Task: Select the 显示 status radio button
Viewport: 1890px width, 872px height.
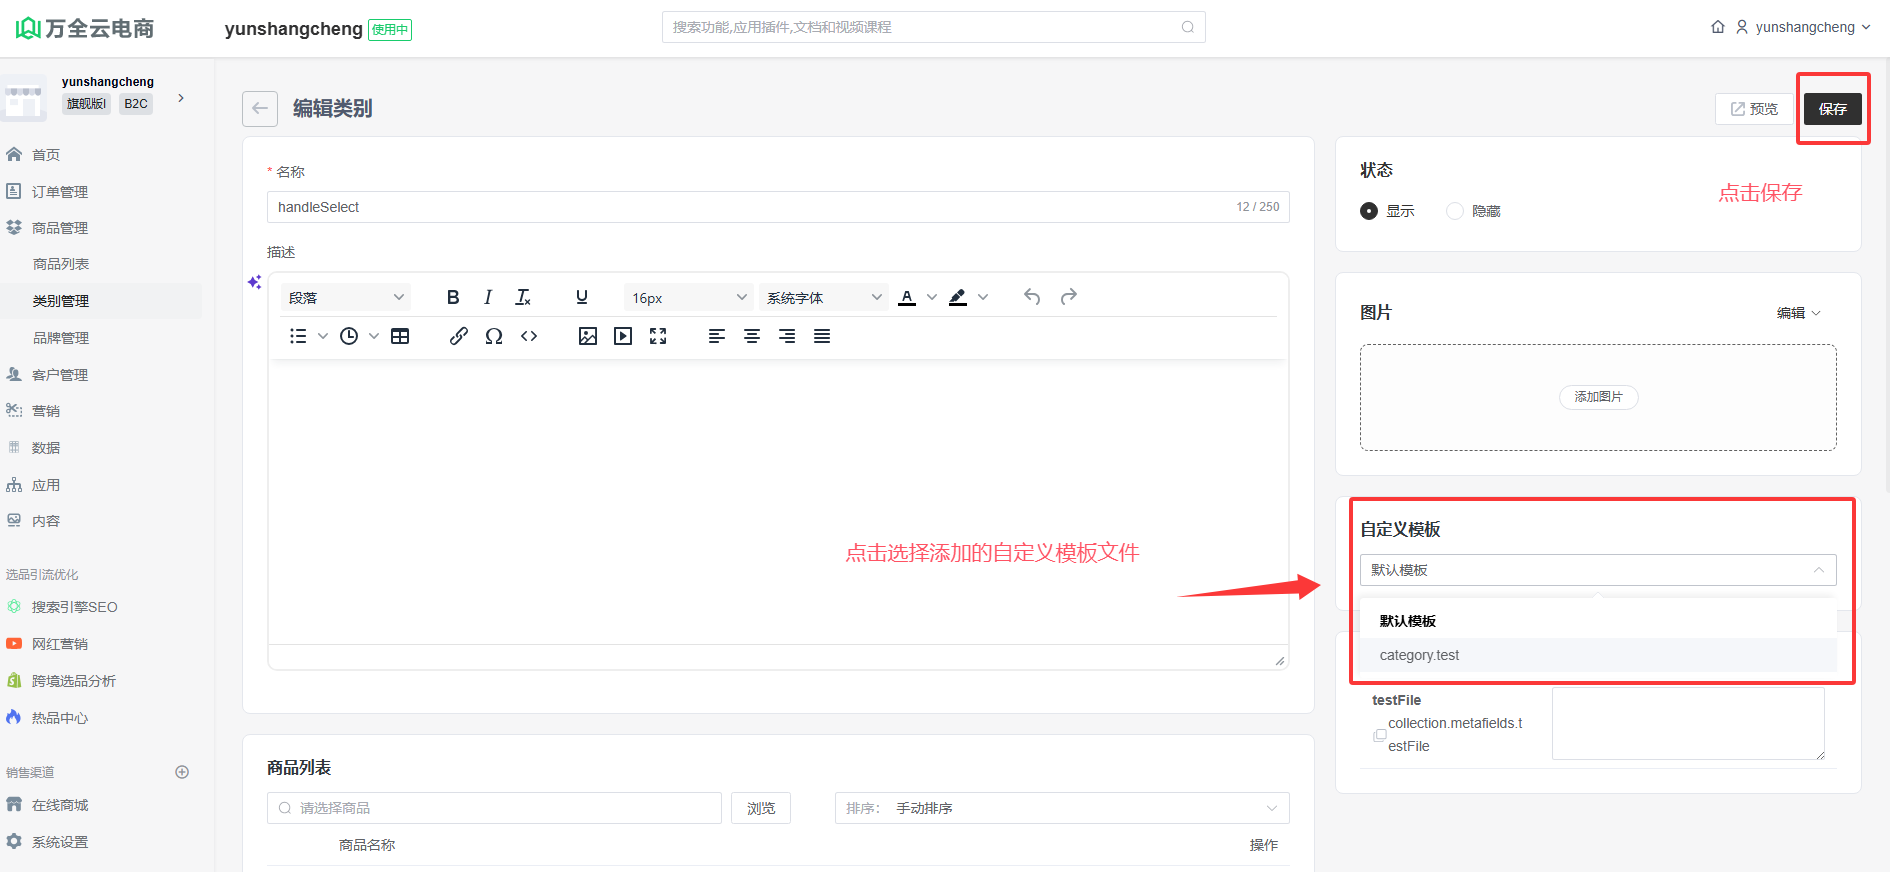Action: coord(1369,211)
